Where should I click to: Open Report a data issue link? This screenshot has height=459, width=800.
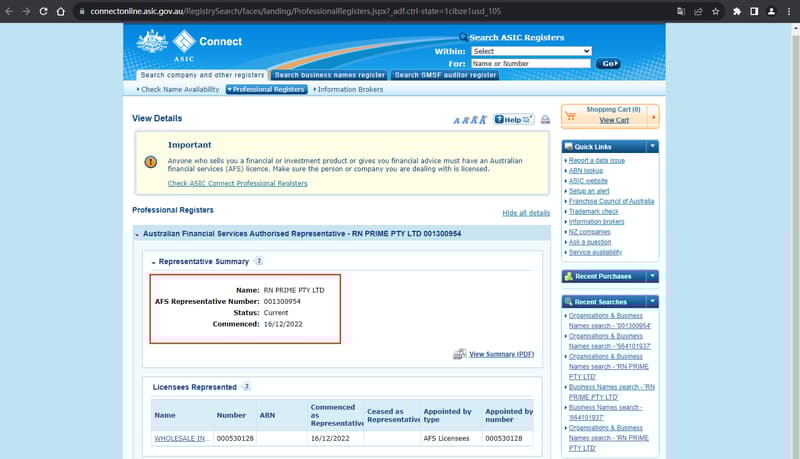coord(596,161)
